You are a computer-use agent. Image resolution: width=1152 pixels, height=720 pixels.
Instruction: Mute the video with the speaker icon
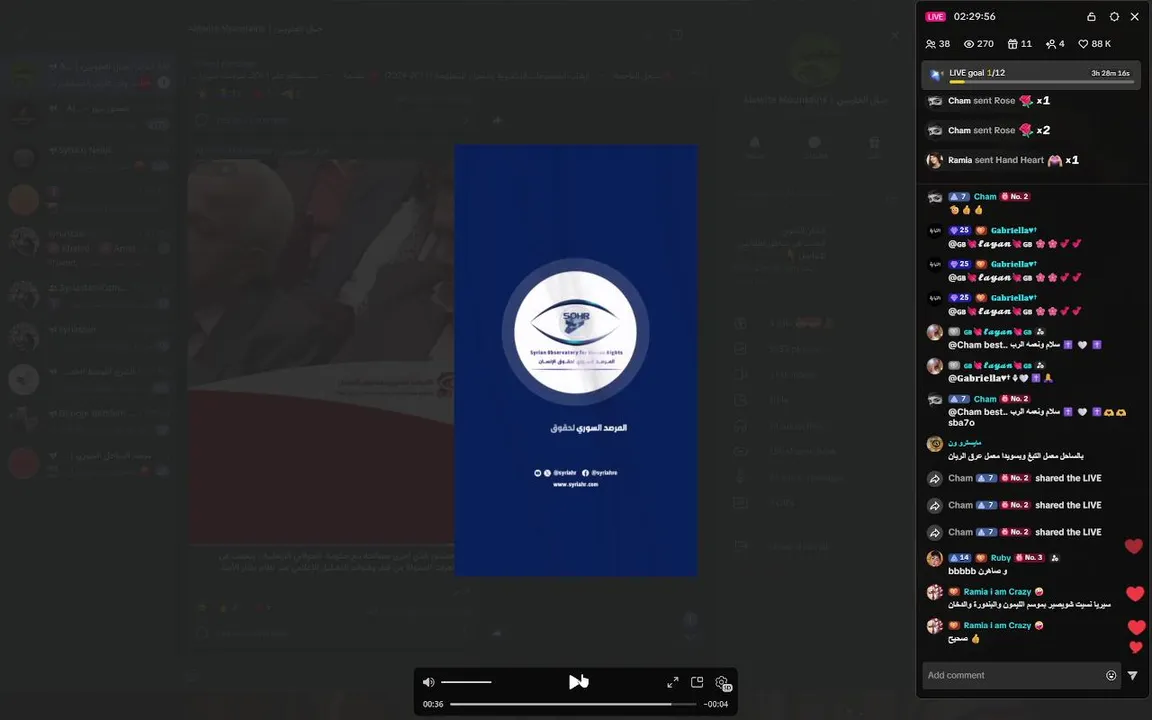click(x=428, y=682)
